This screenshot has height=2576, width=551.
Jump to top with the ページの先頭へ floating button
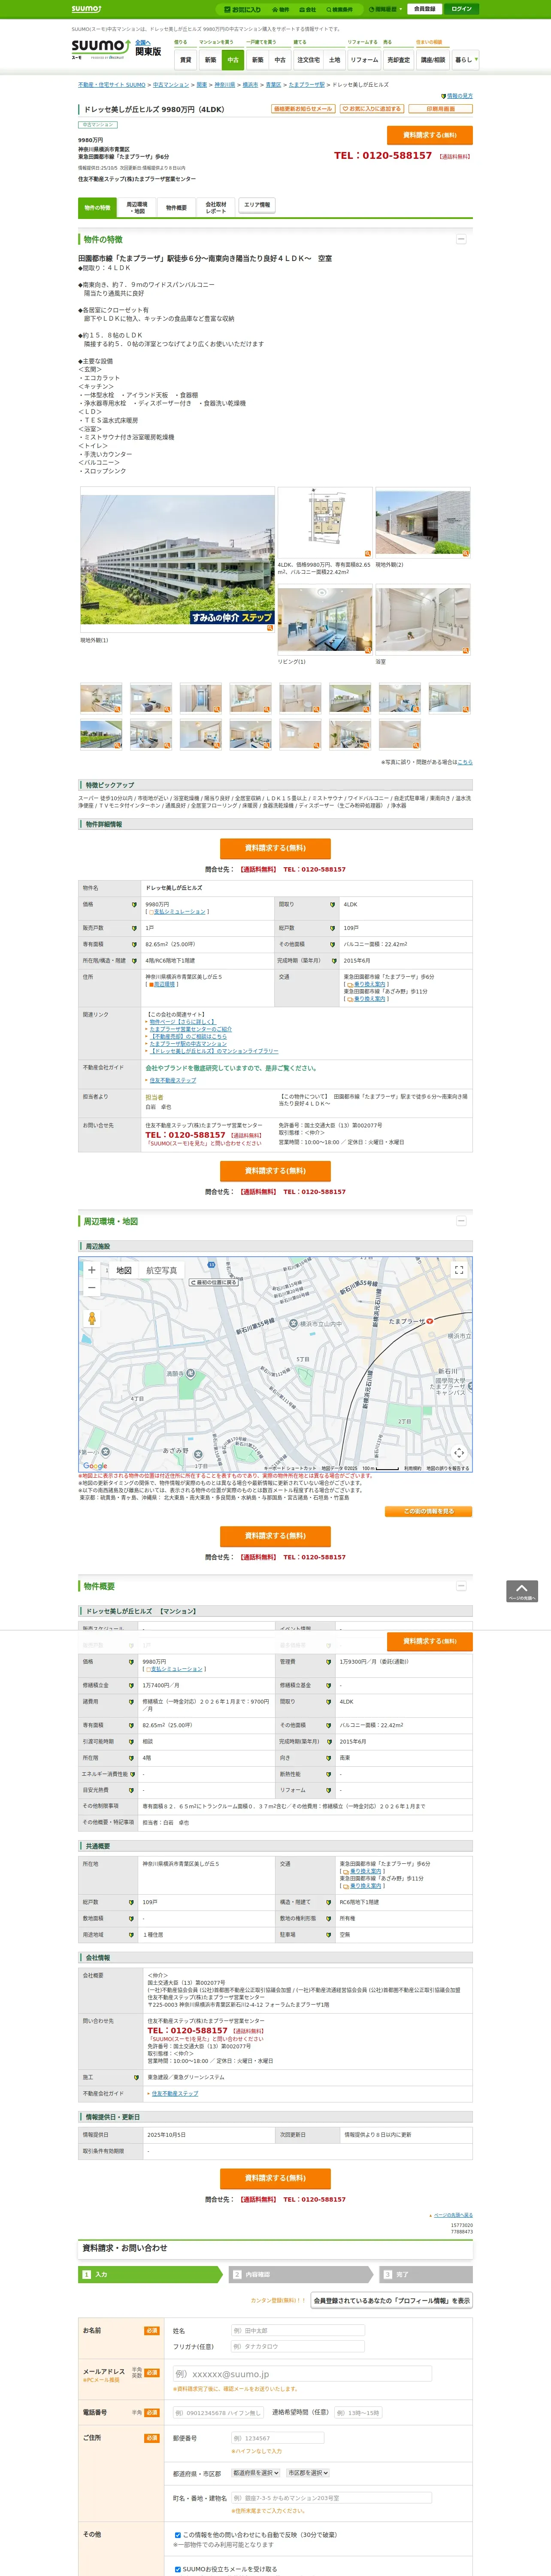coord(522,1591)
